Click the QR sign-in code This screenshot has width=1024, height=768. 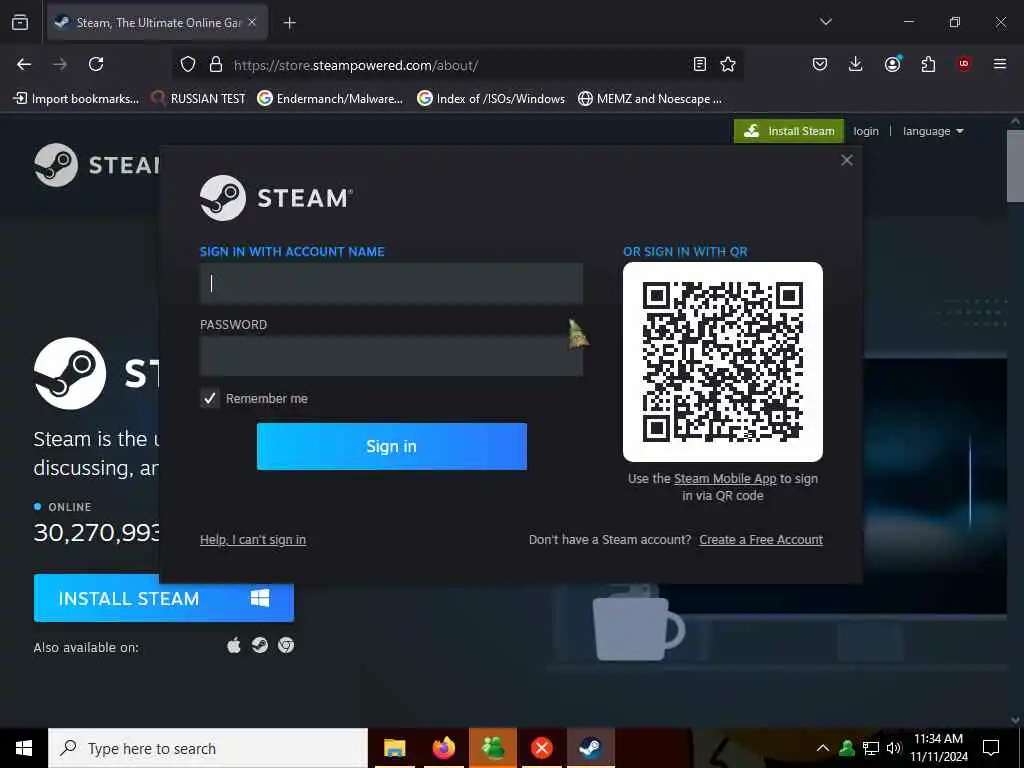point(722,362)
